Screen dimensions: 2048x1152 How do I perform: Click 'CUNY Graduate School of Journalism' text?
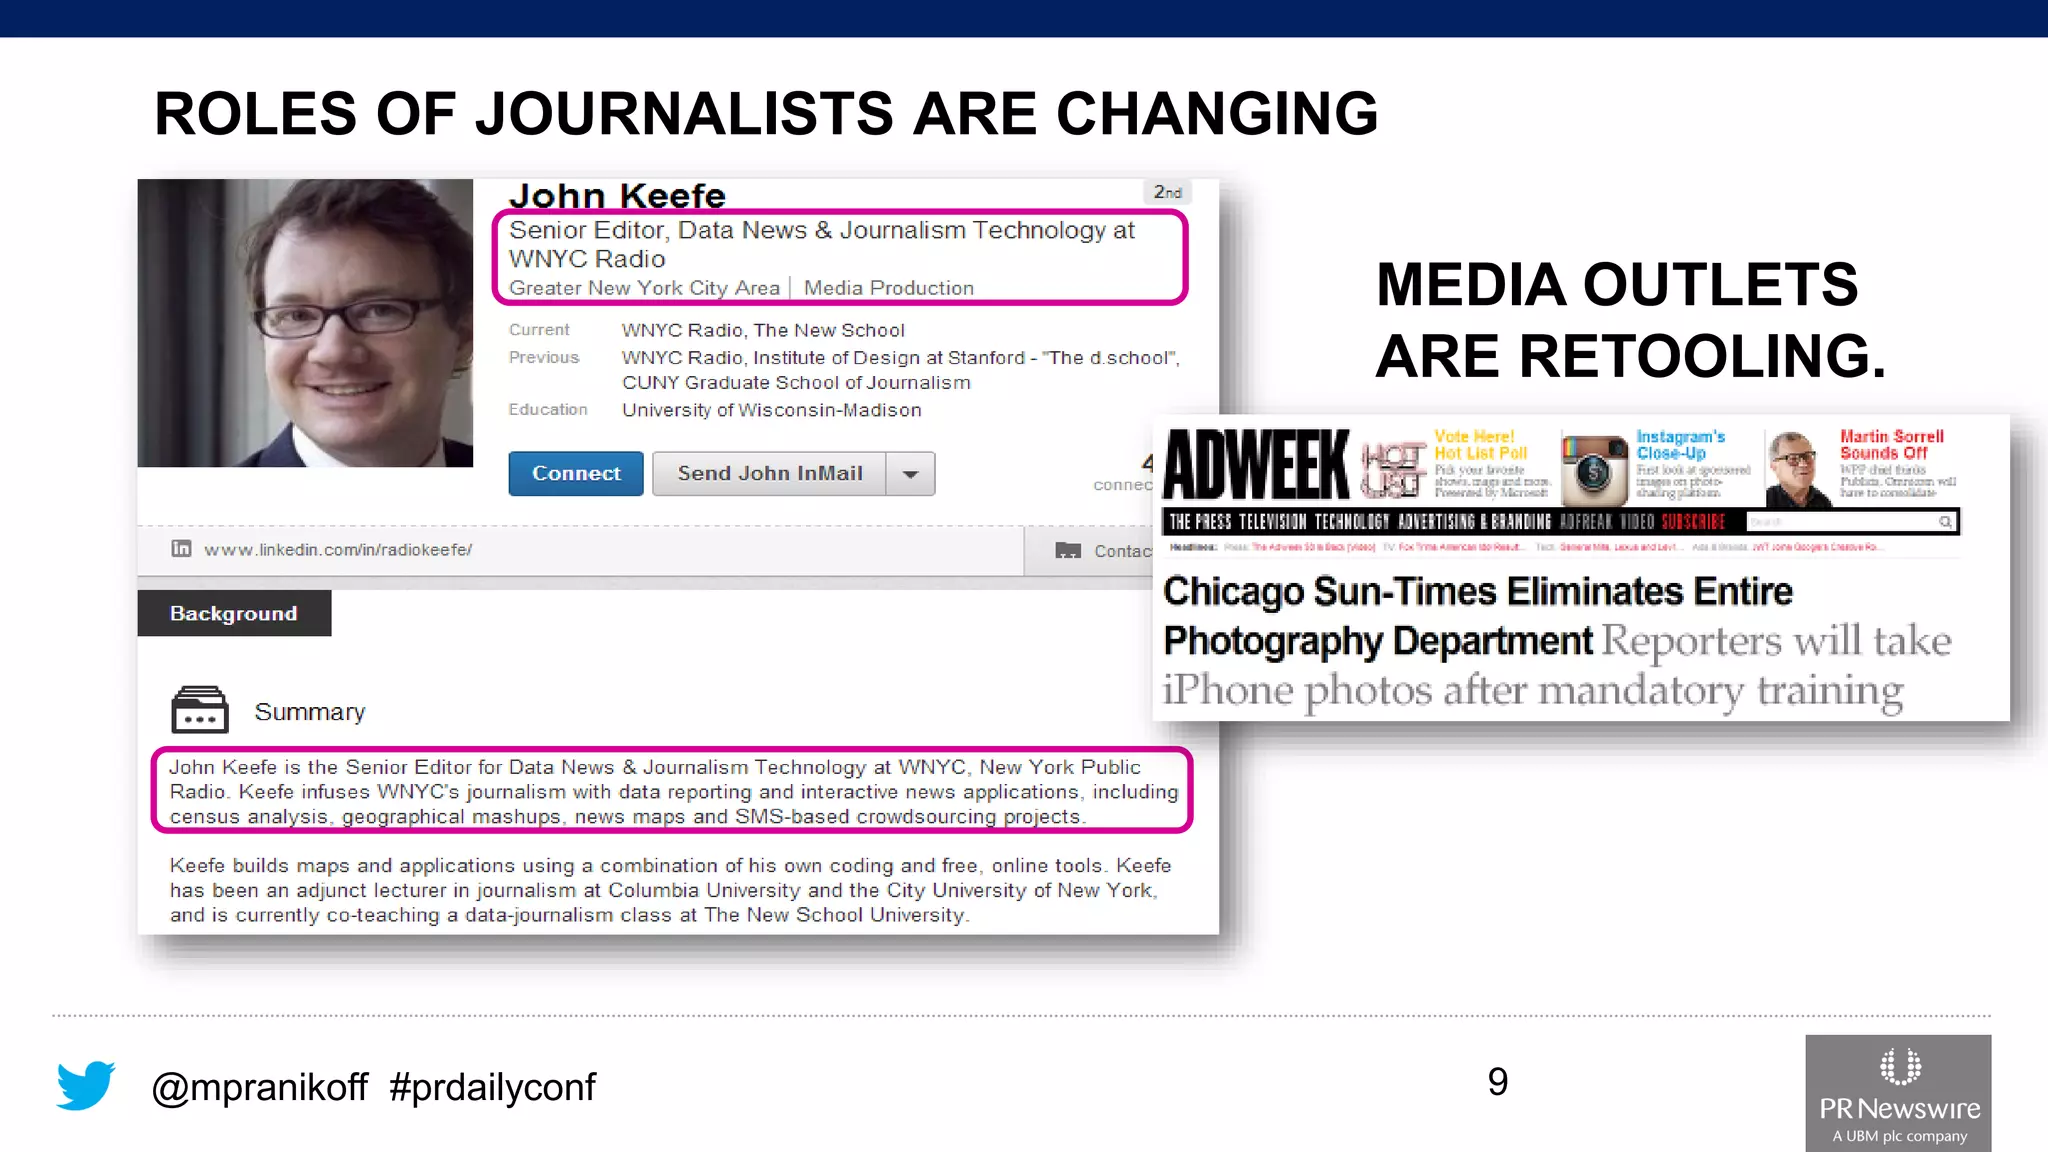796,383
